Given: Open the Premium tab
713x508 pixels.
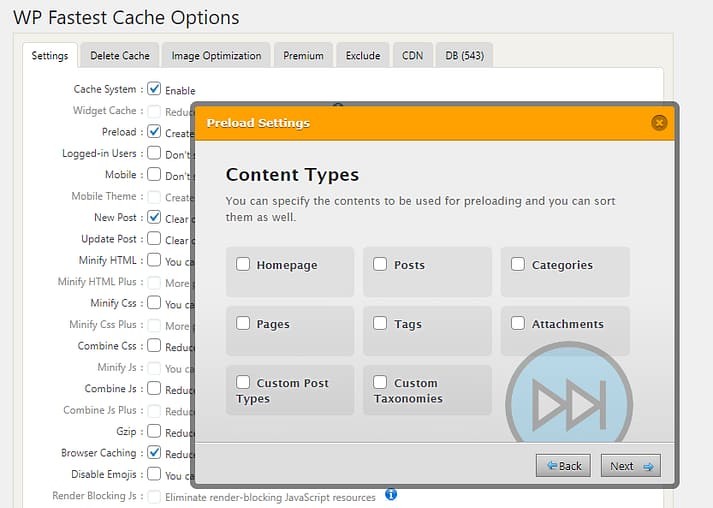Looking at the screenshot, I should [x=303, y=56].
